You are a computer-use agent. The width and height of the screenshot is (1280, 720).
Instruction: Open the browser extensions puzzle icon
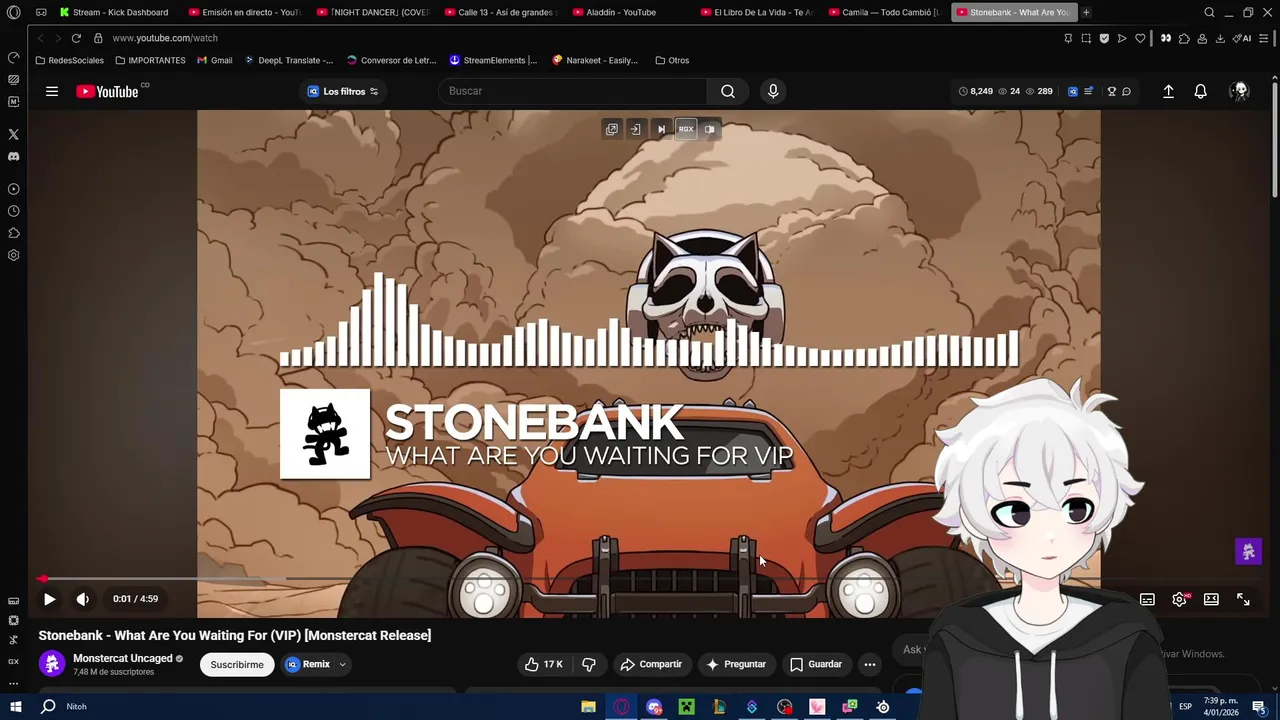point(1184,38)
